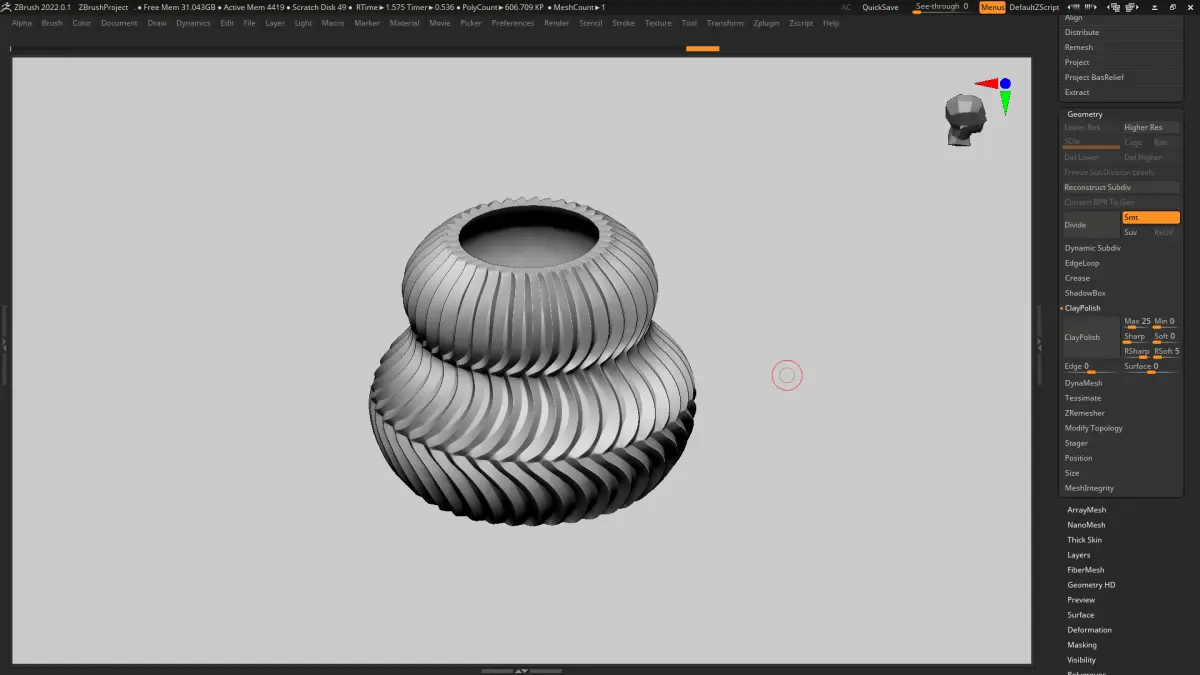Open the Preferences menu
The width and height of the screenshot is (1200, 675).
pyautogui.click(x=512, y=23)
